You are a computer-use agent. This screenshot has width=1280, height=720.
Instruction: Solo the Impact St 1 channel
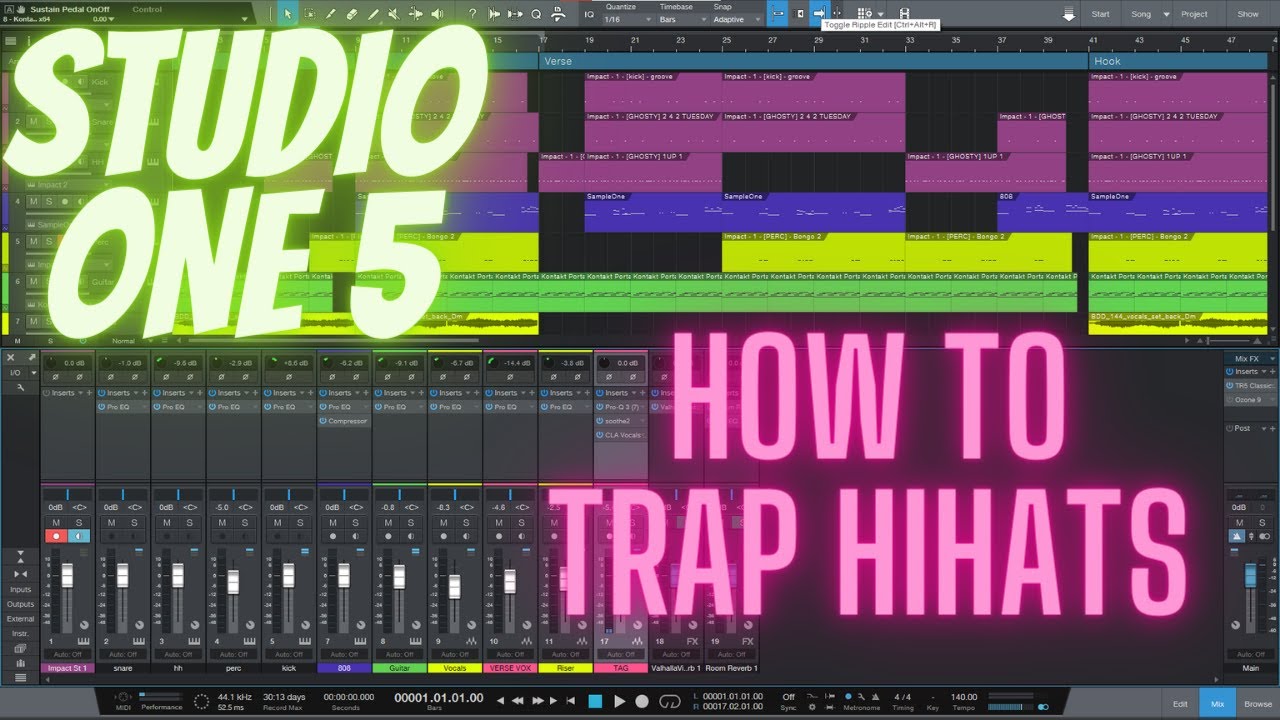(x=79, y=523)
